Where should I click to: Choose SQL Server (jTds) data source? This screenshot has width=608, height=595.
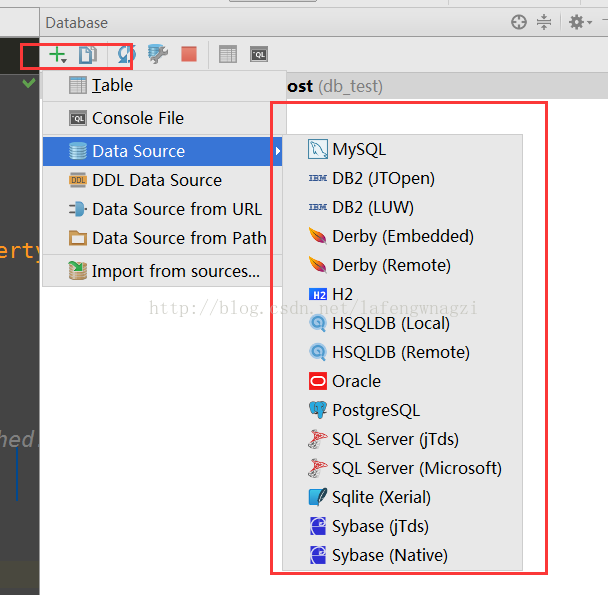click(402, 439)
